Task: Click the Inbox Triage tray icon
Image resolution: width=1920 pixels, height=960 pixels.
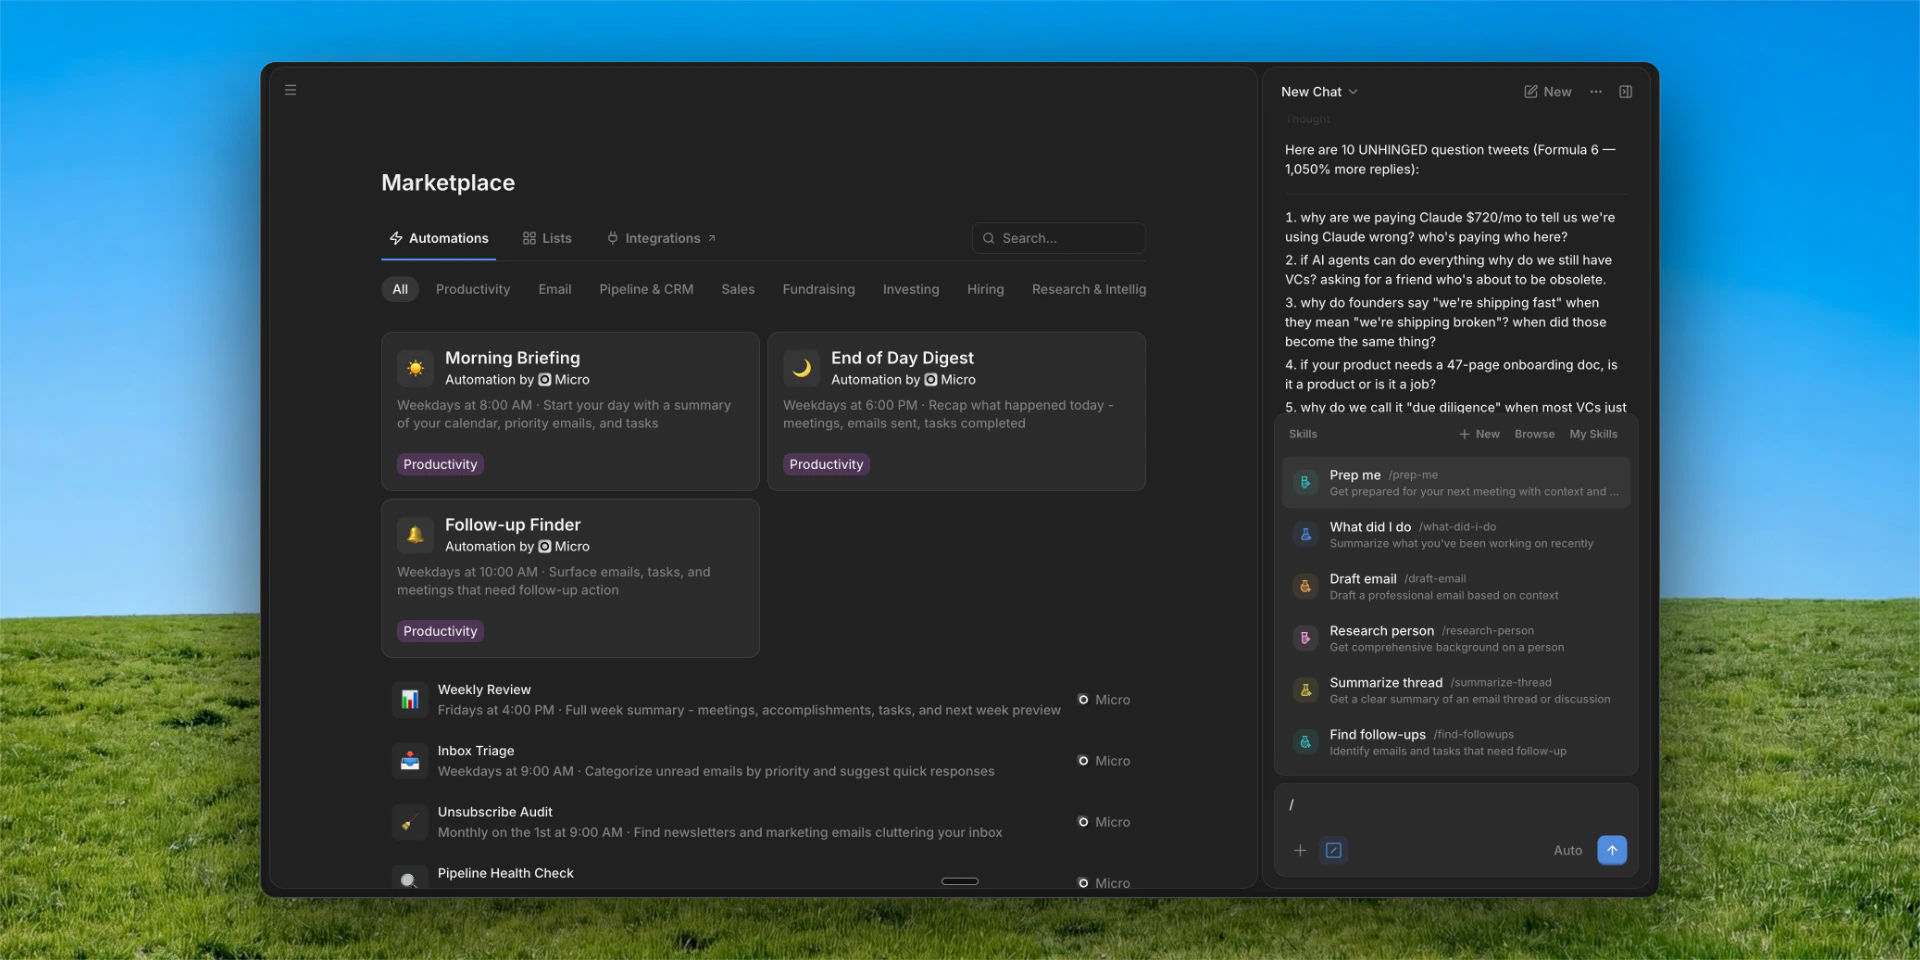Action: [410, 761]
